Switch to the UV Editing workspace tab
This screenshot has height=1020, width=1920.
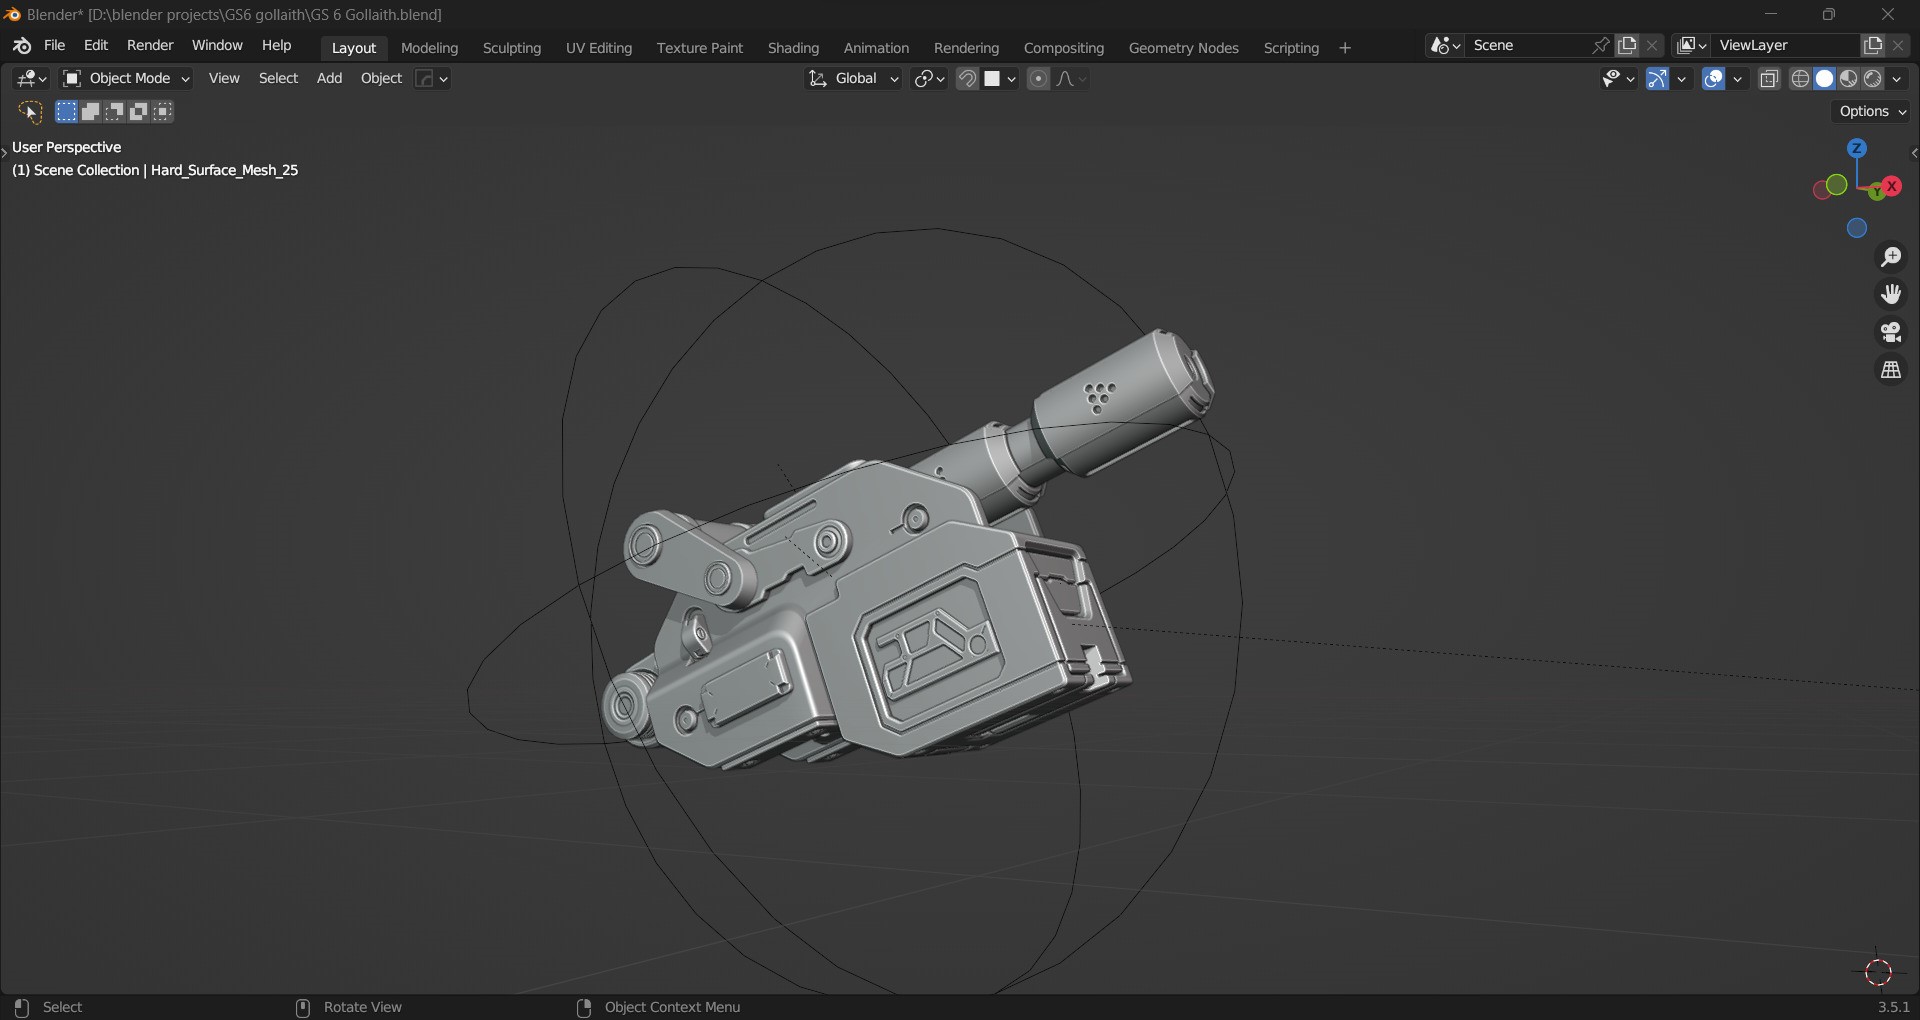[x=599, y=48]
